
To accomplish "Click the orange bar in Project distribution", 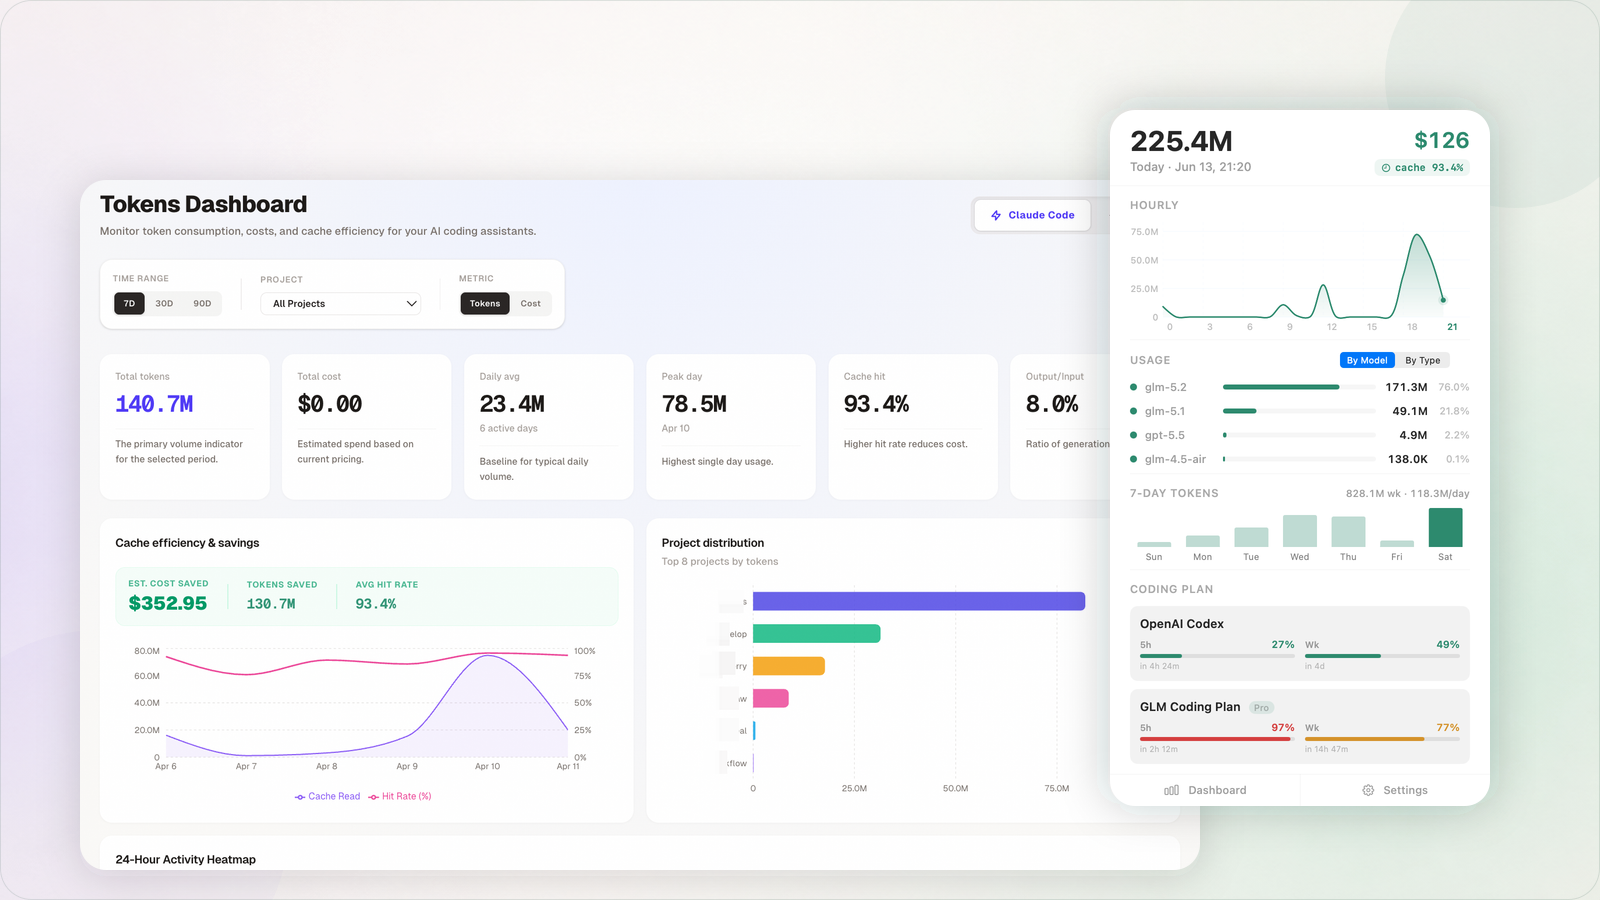I will 789,666.
